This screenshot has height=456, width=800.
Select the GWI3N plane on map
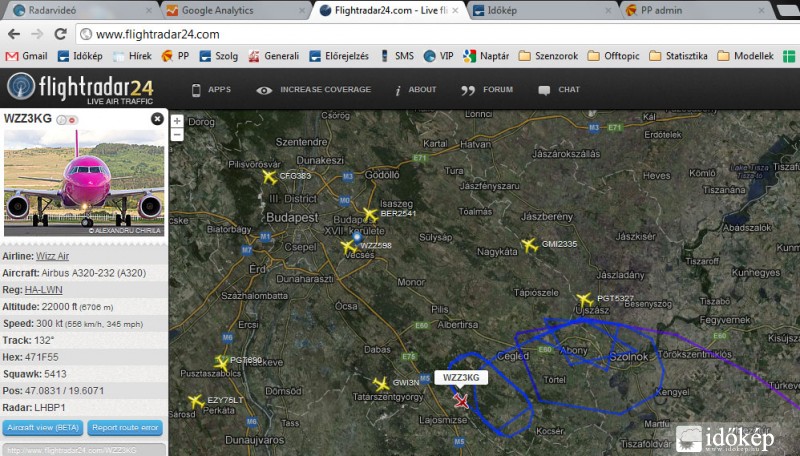(381, 384)
